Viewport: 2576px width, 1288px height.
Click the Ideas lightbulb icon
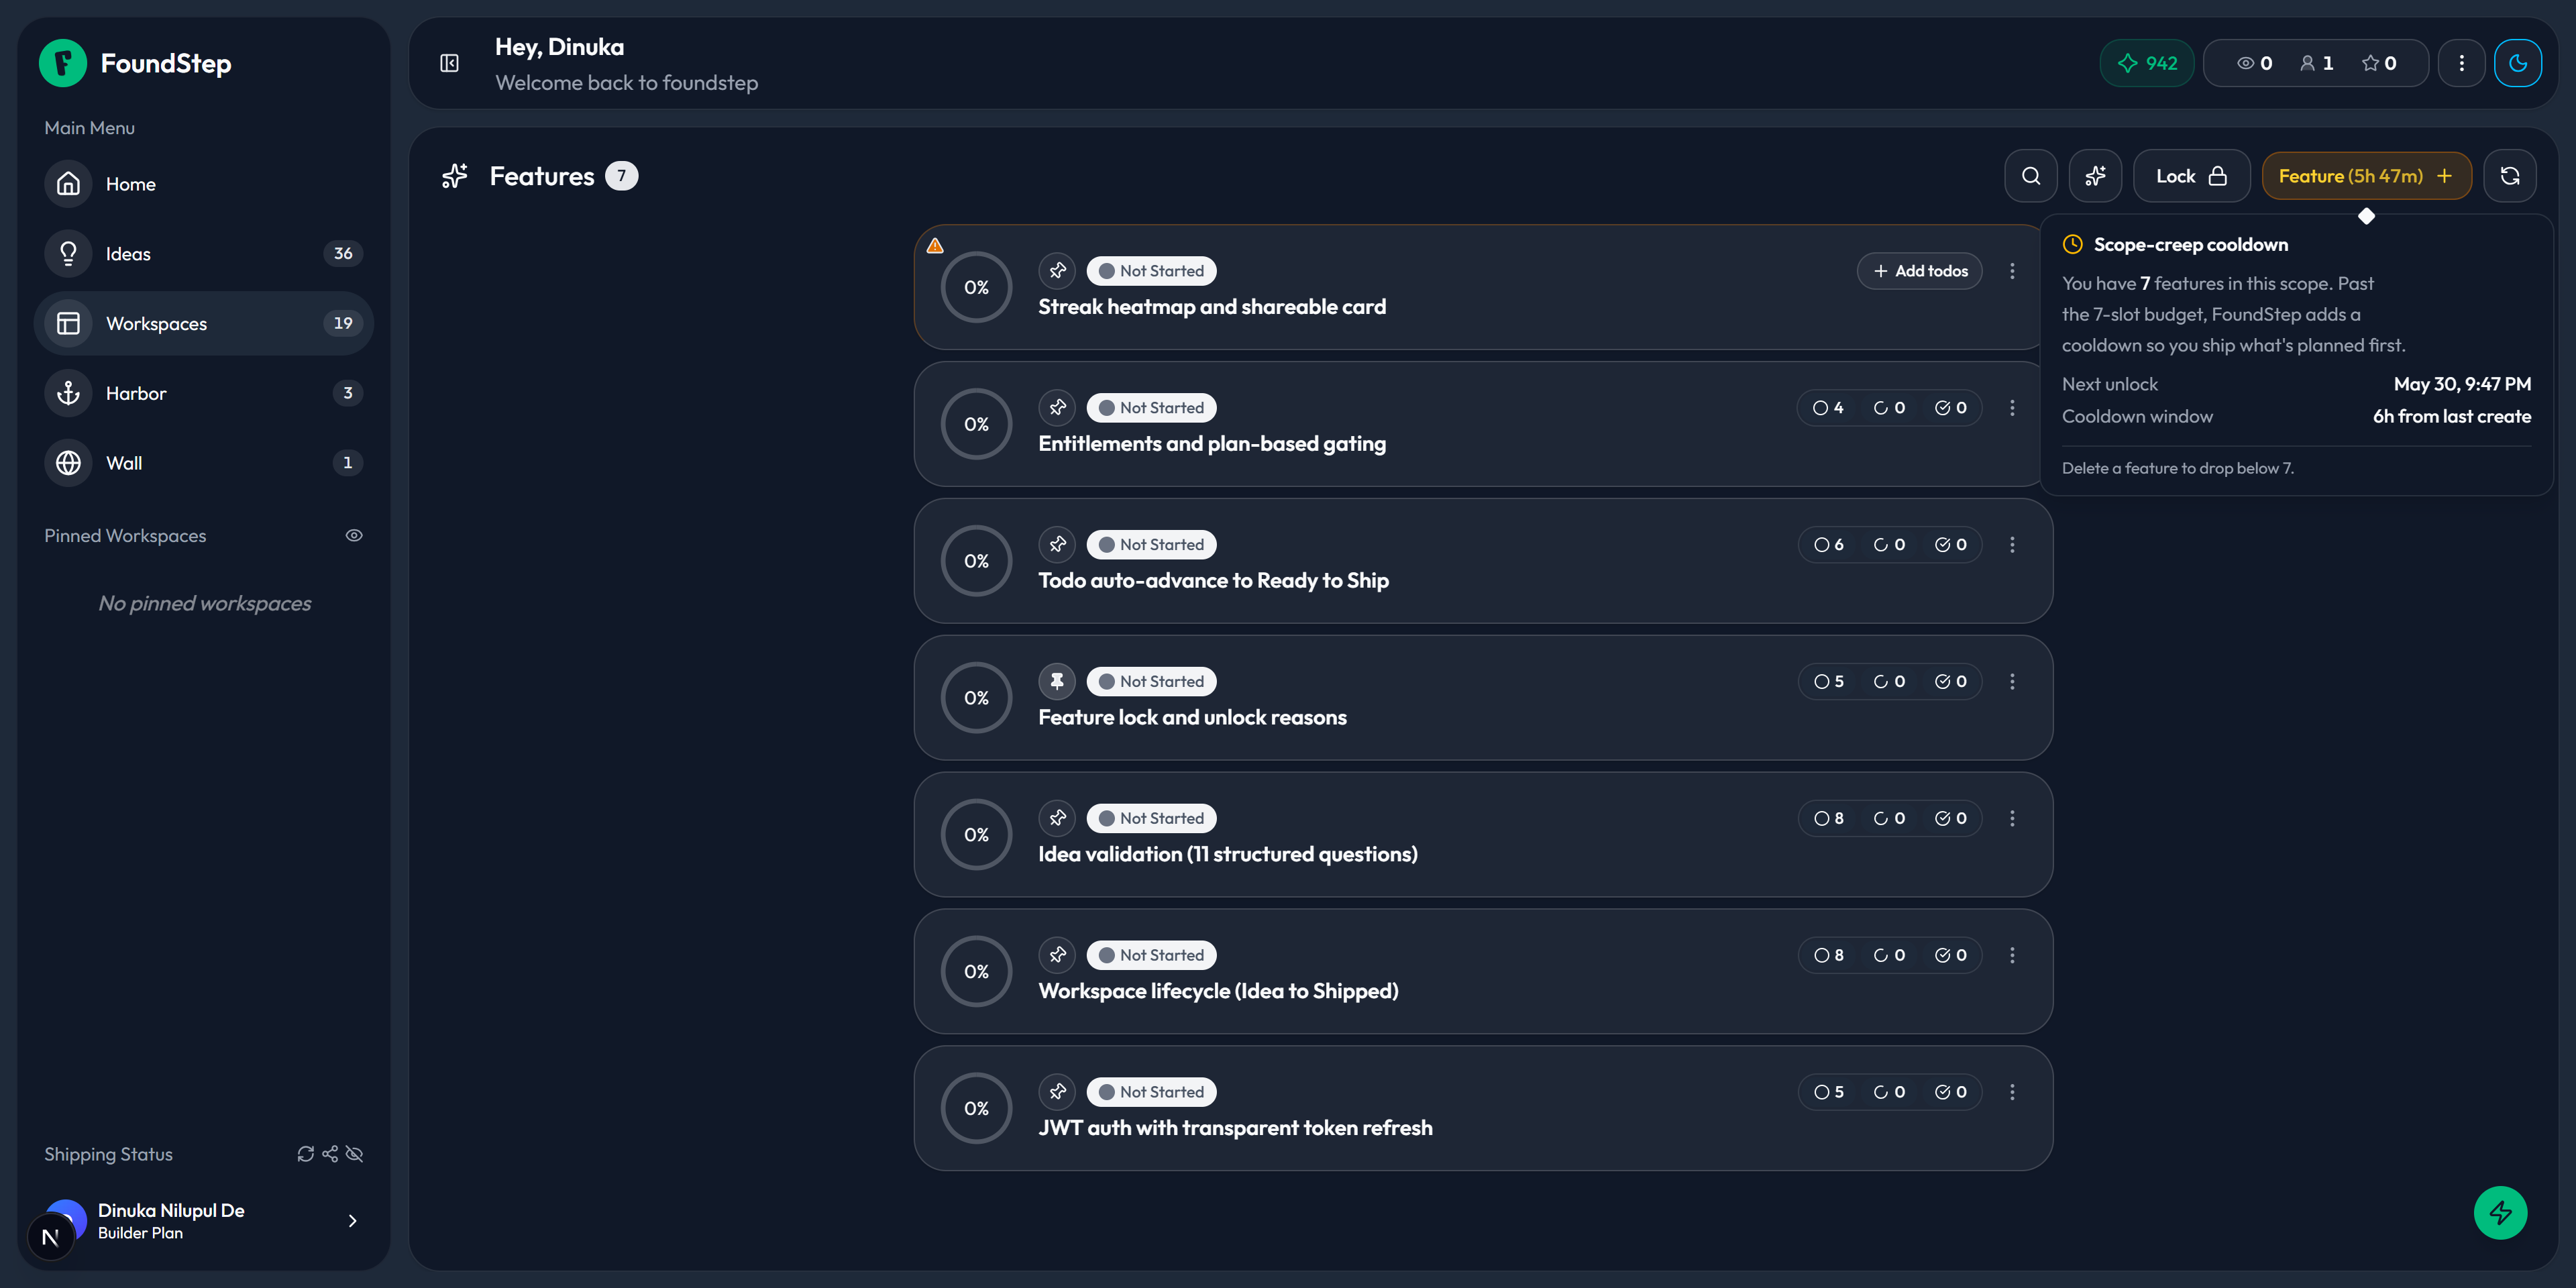pos(68,254)
